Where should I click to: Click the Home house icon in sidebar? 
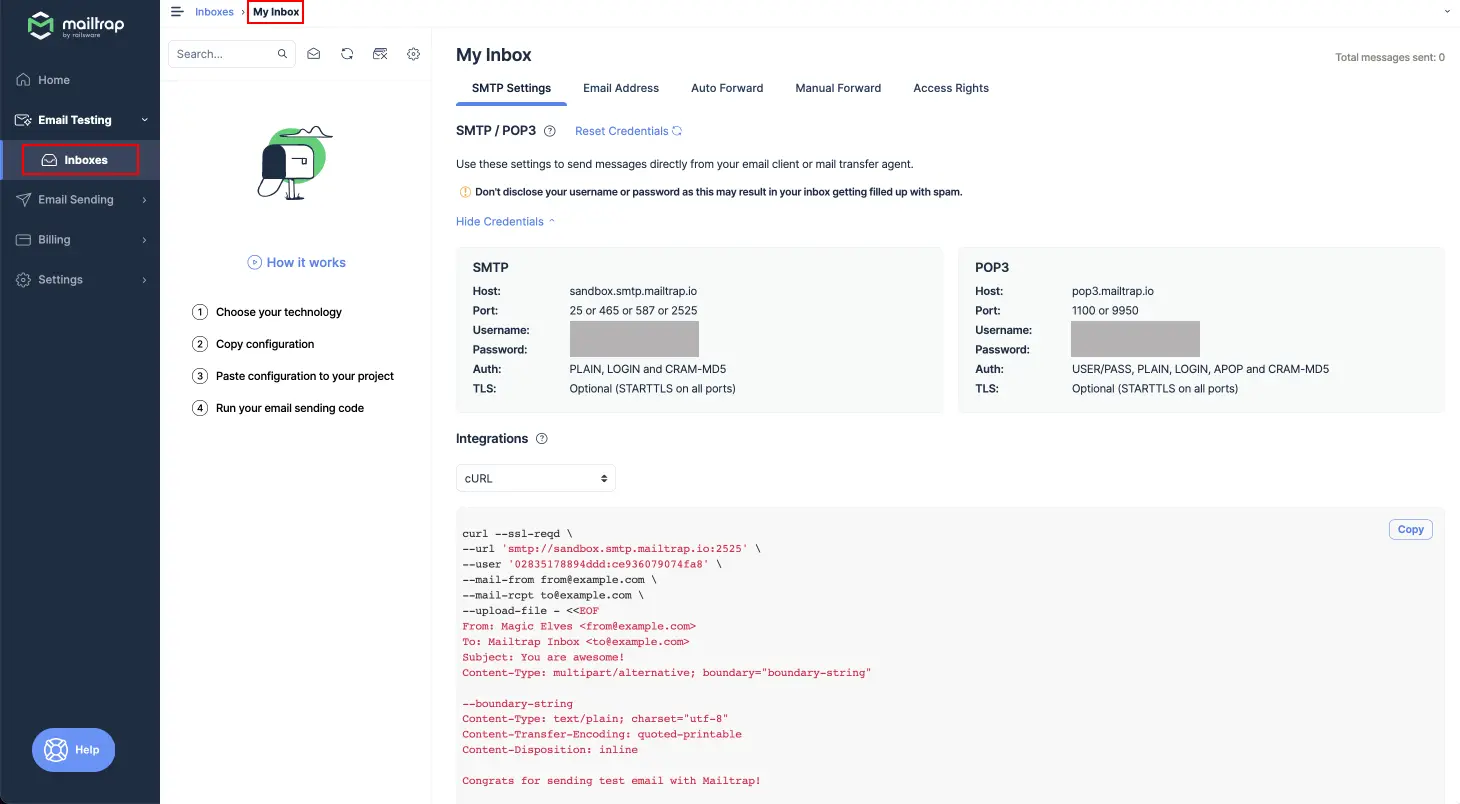24,80
